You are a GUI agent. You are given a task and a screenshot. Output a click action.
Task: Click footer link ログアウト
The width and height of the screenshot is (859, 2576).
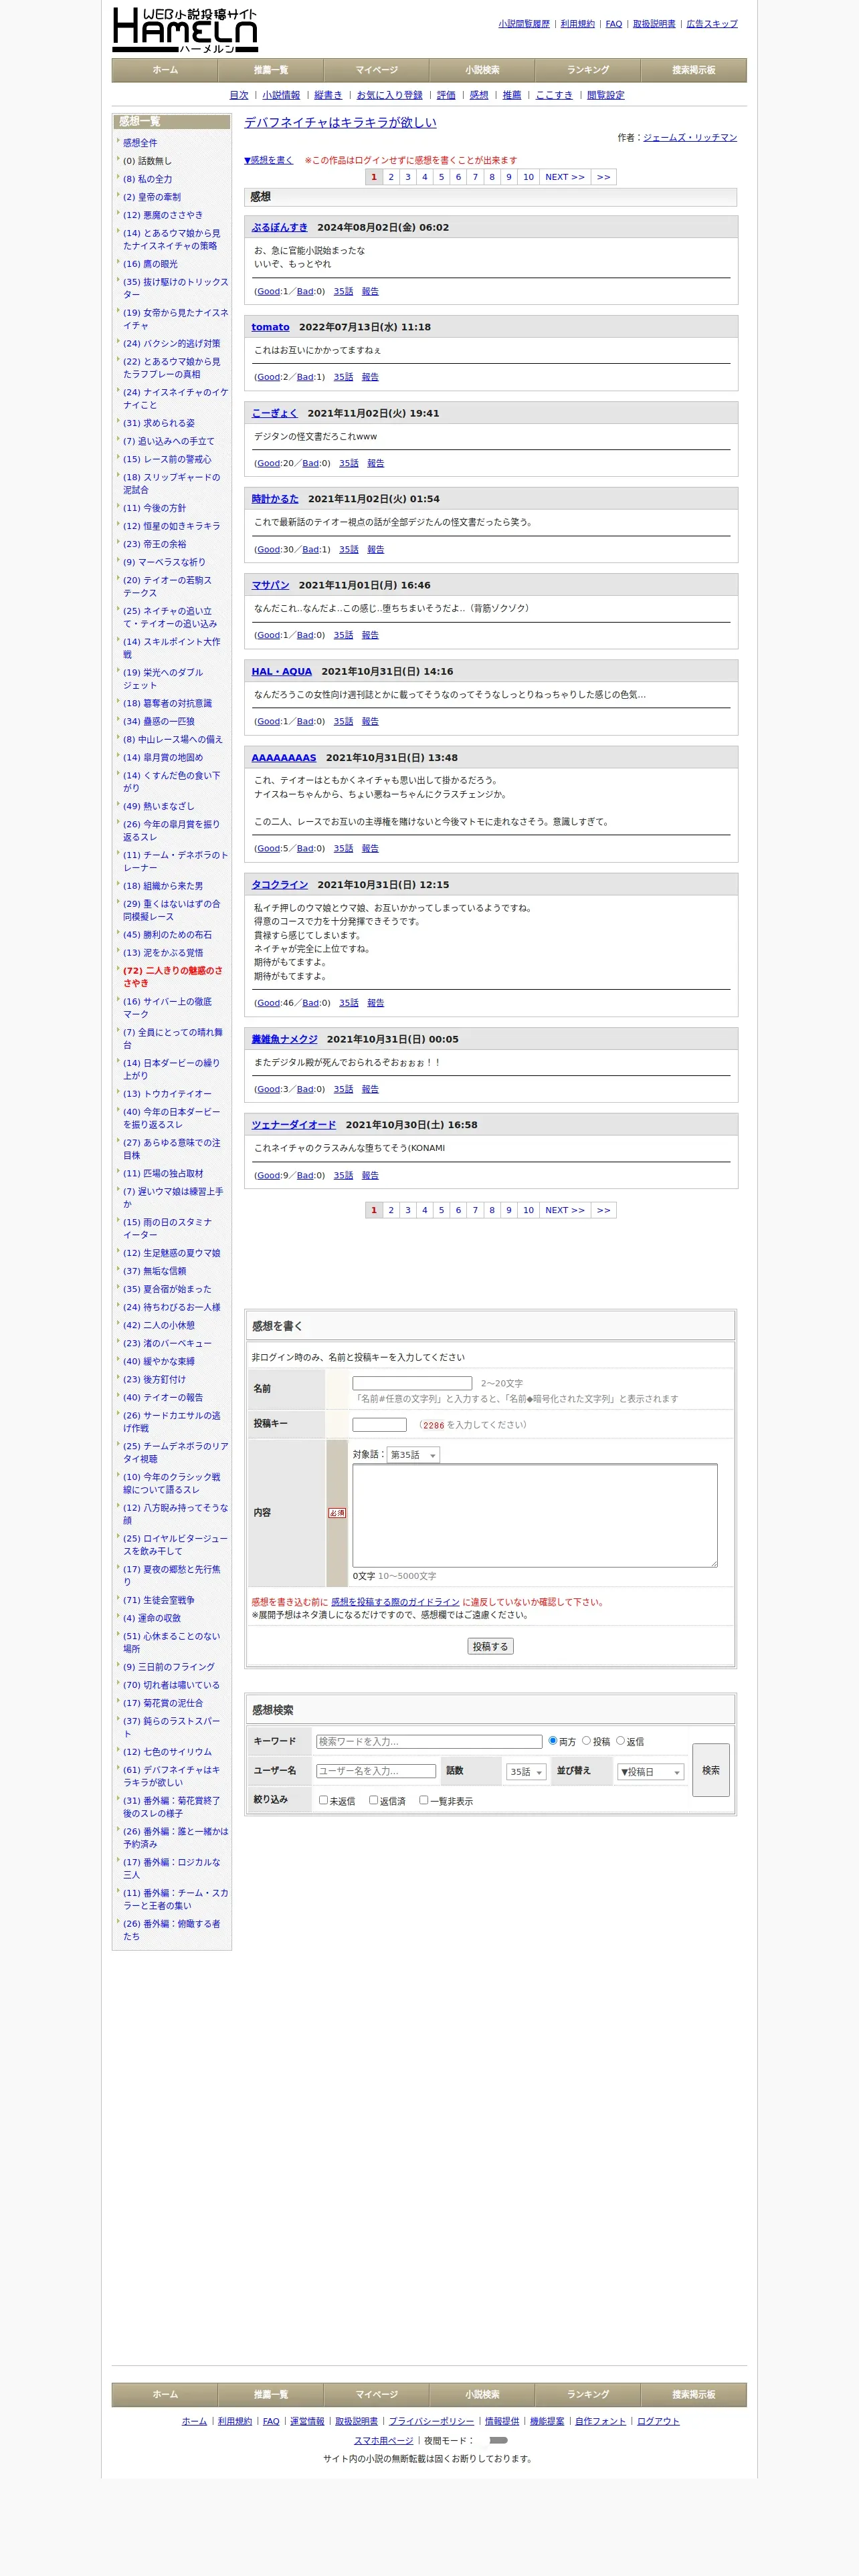pyautogui.click(x=658, y=2420)
